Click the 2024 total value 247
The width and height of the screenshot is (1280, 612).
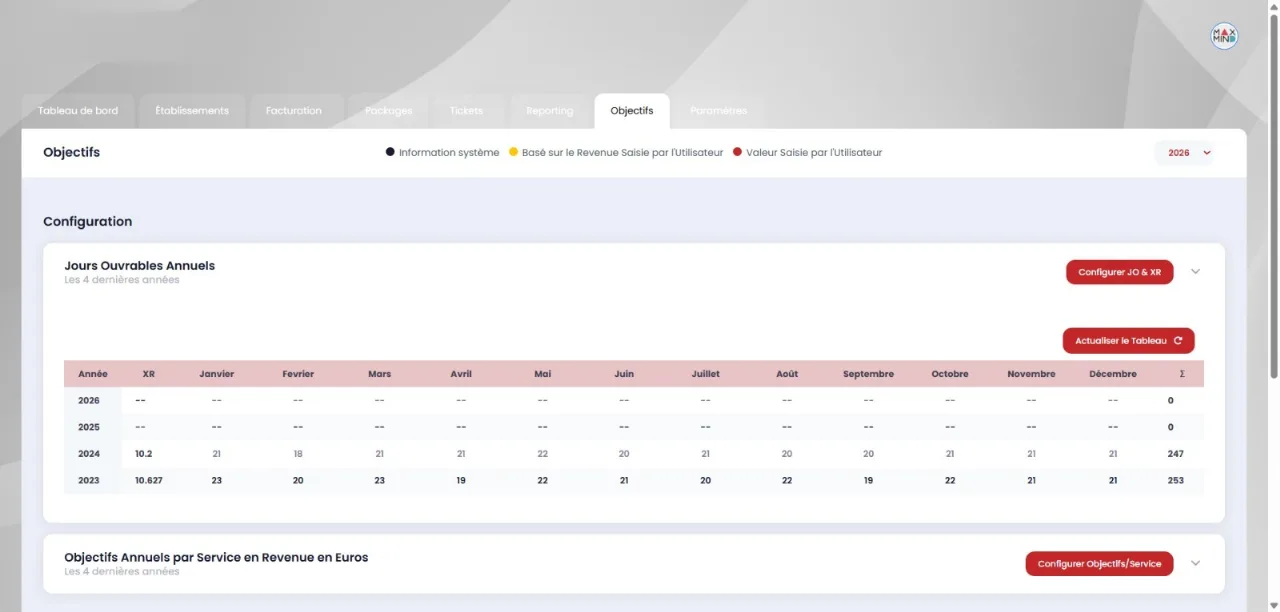click(x=1175, y=454)
